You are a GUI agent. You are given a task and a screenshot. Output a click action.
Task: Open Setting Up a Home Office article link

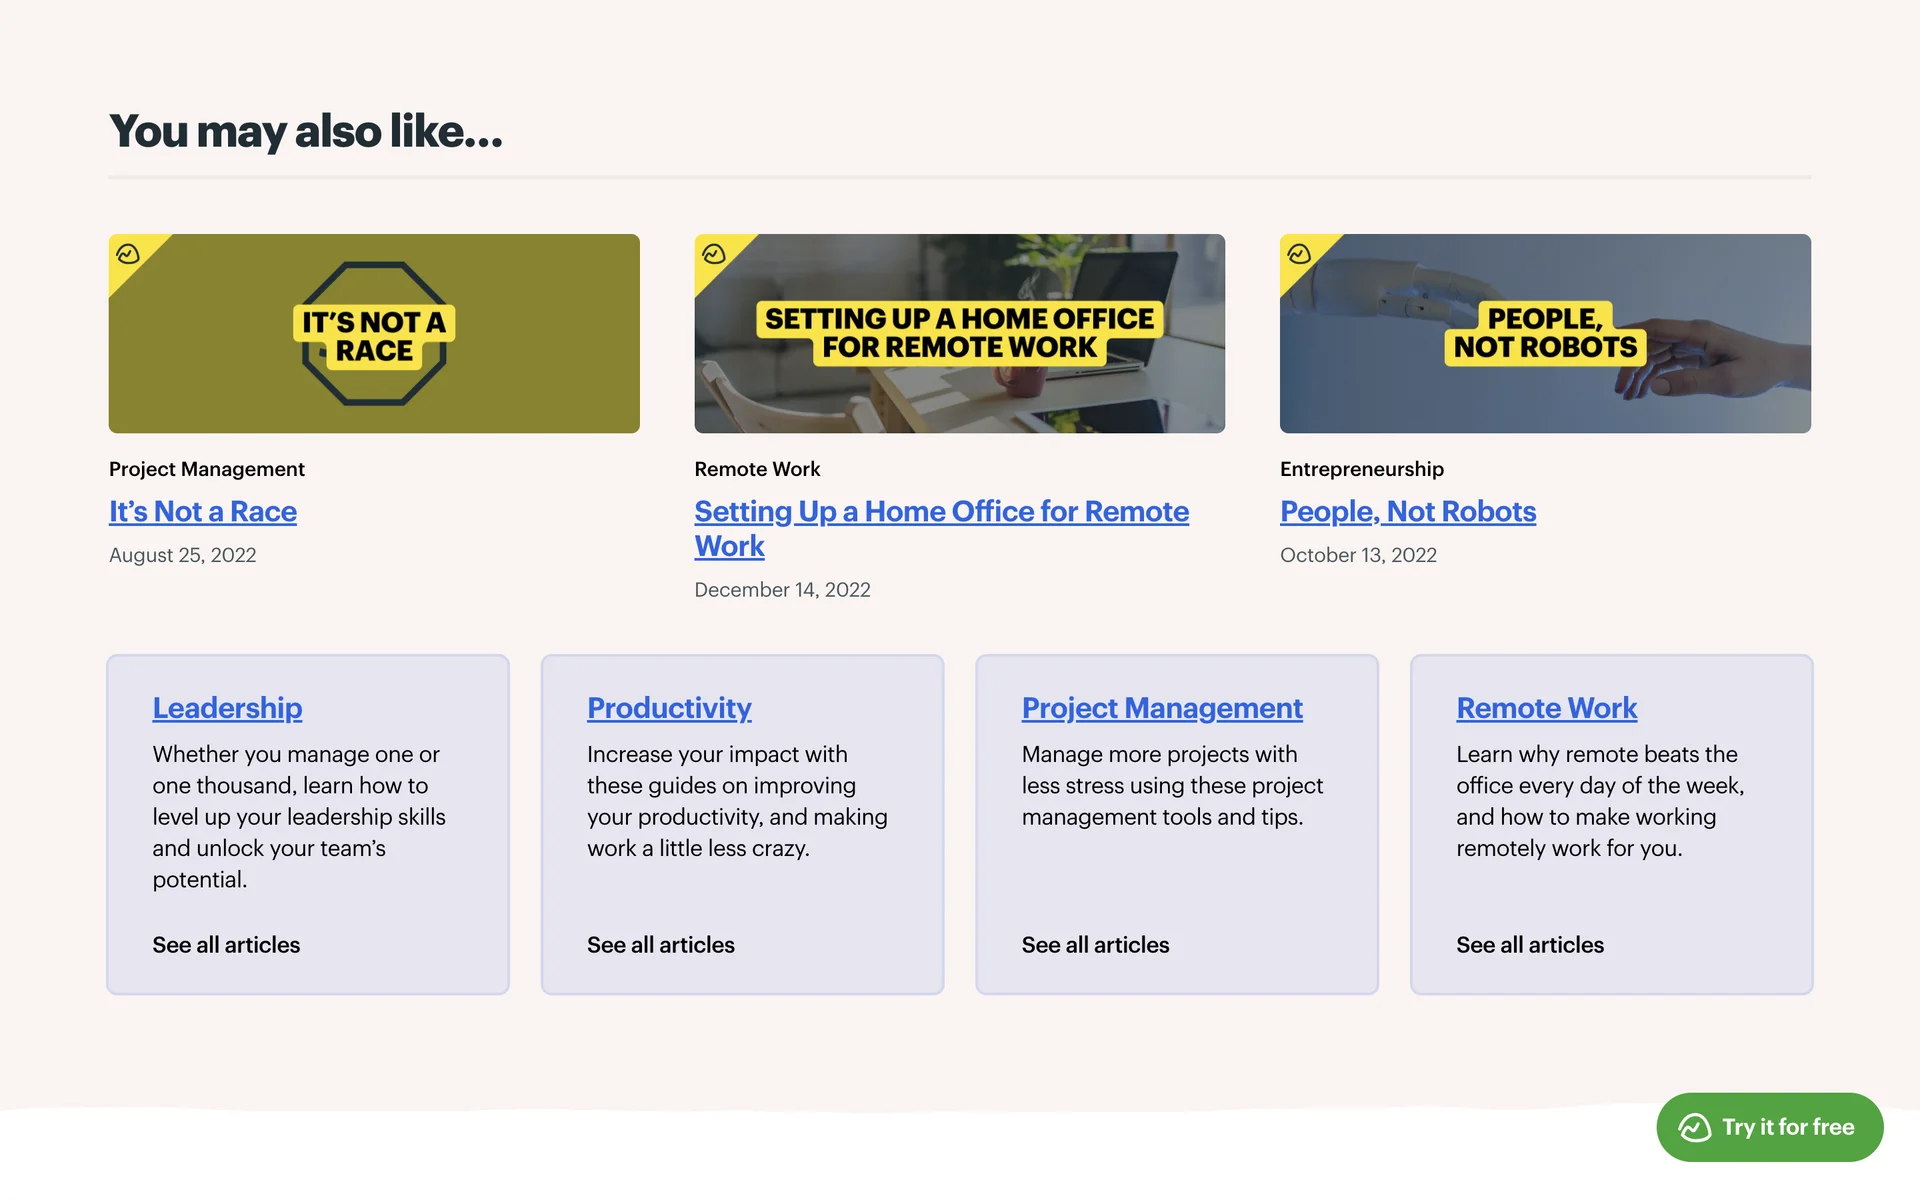pyautogui.click(x=940, y=512)
